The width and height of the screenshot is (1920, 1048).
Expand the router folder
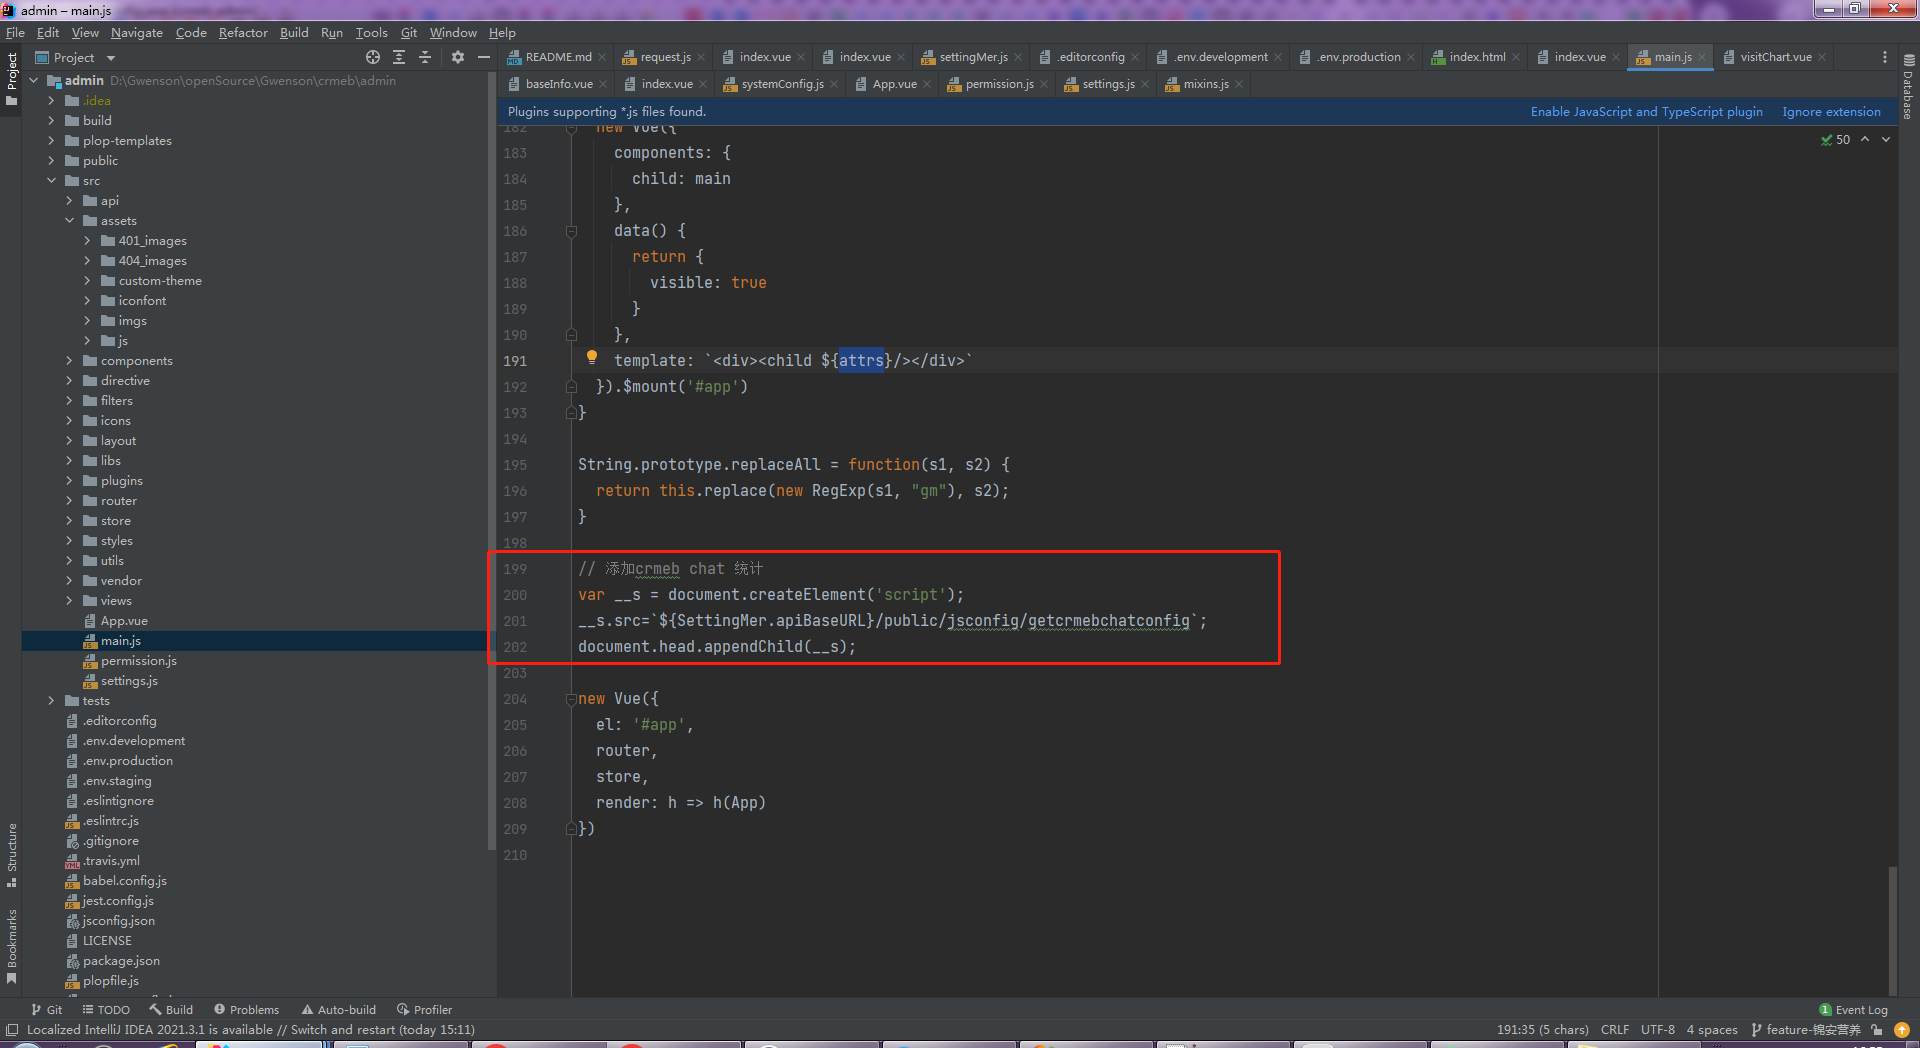pos(69,501)
